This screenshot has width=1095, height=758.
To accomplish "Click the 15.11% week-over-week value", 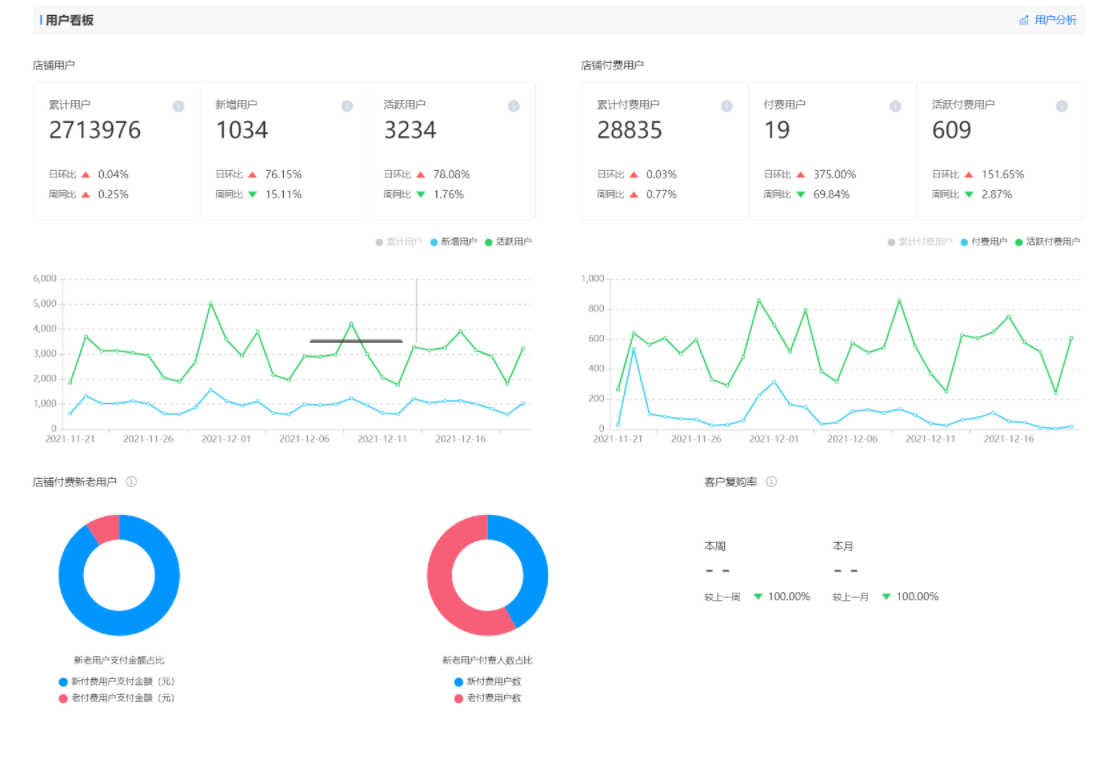I will click(283, 194).
